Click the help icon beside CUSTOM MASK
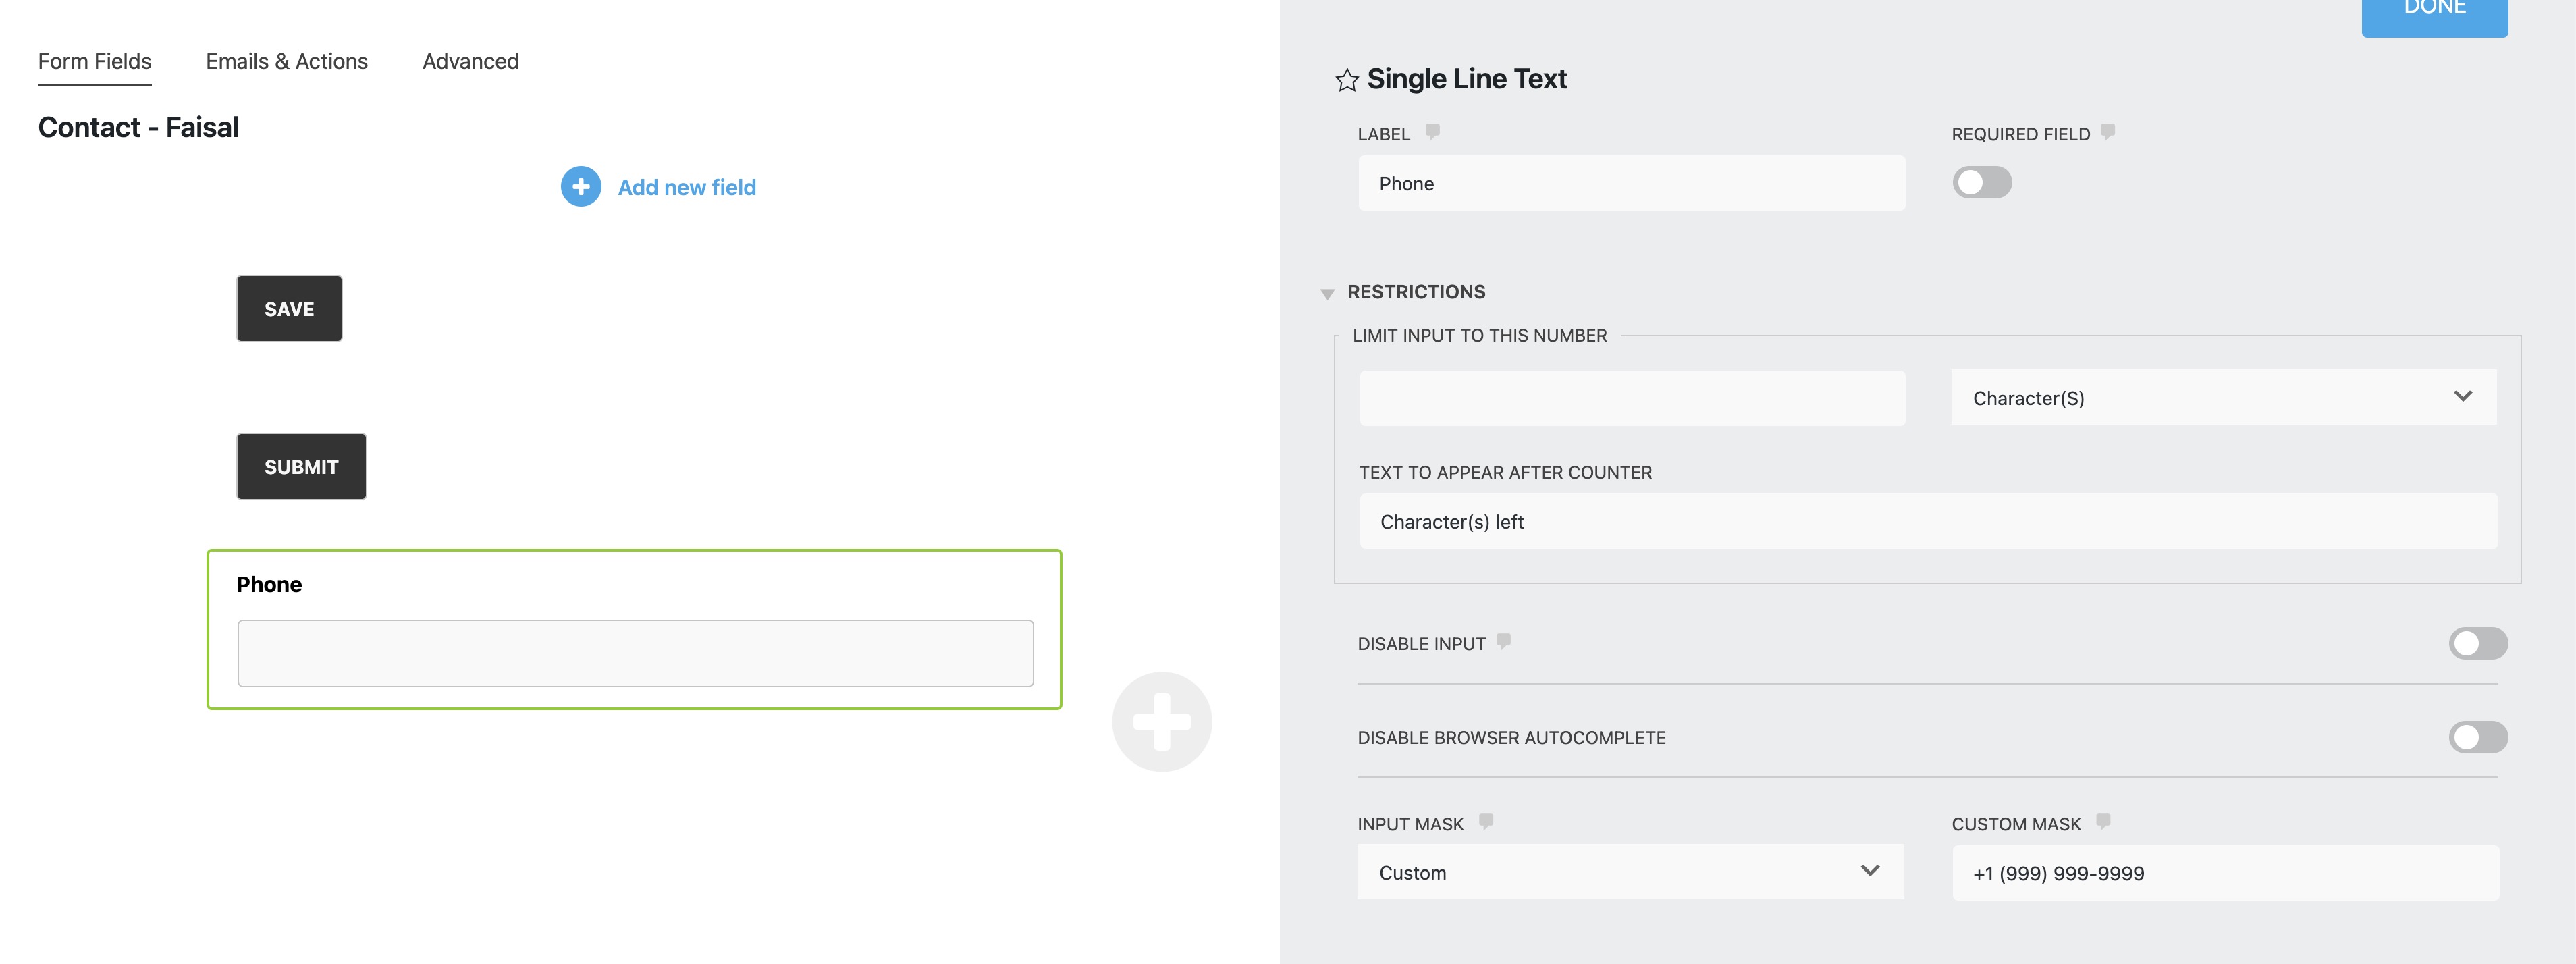Viewport: 2576px width, 964px height. coord(2103,821)
